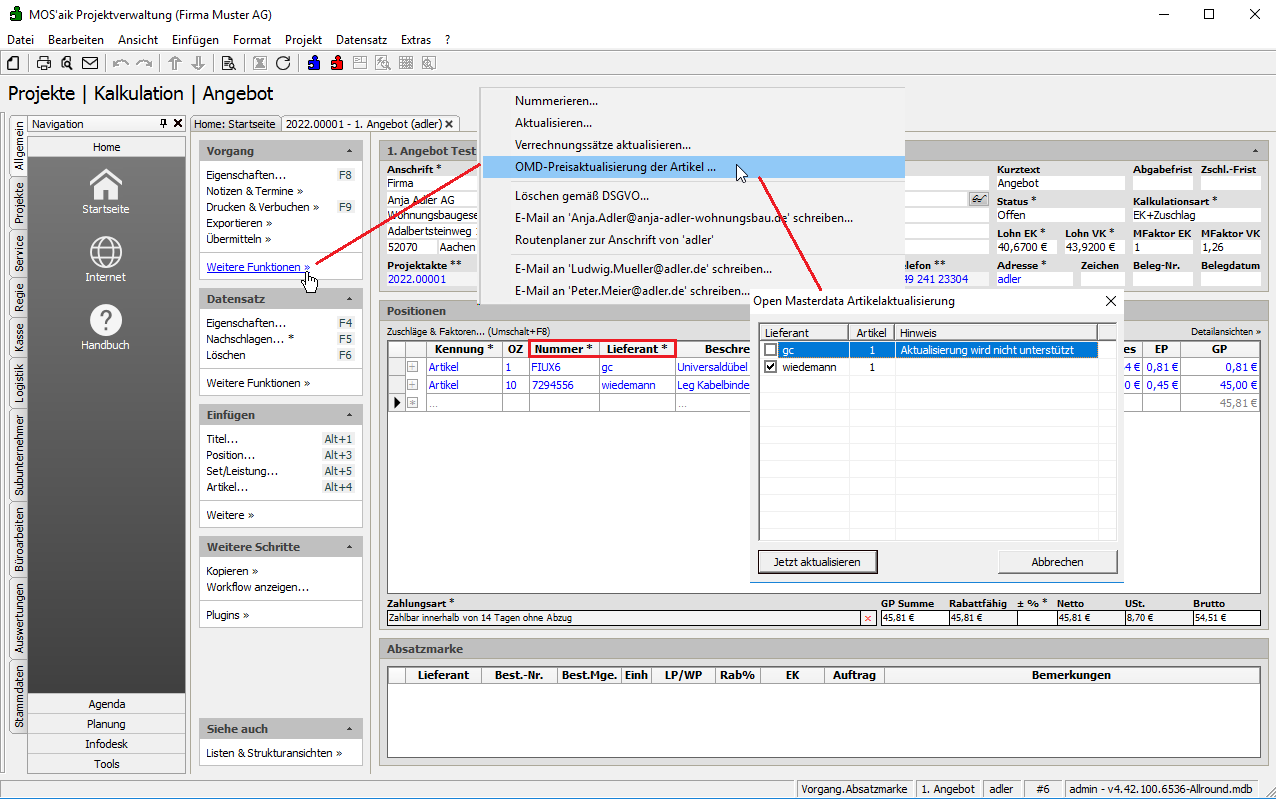Image resolution: width=1276 pixels, height=799 pixels.
Task: Click Artikel... entry in Einfügen panel
Action: click(227, 487)
